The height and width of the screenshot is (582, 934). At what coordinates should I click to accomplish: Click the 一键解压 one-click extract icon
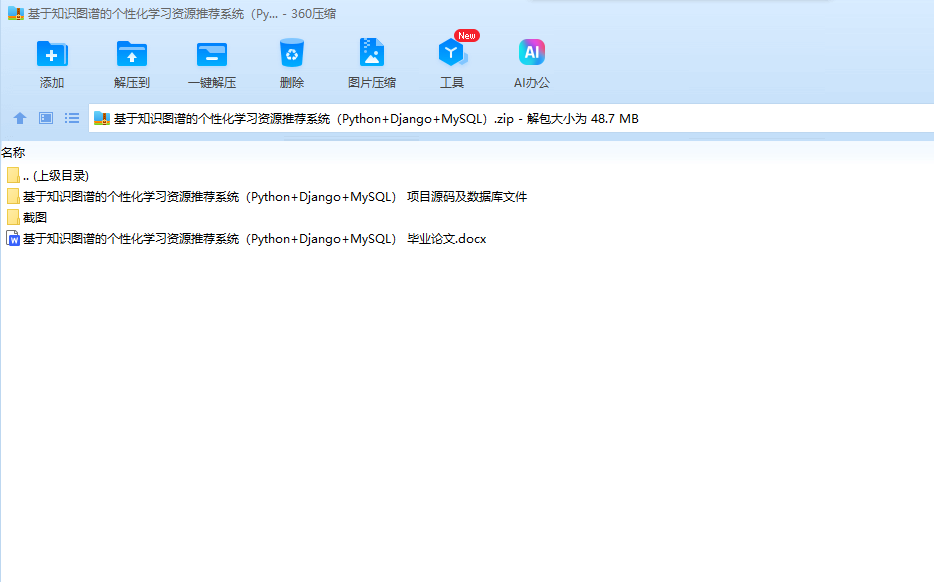point(212,54)
